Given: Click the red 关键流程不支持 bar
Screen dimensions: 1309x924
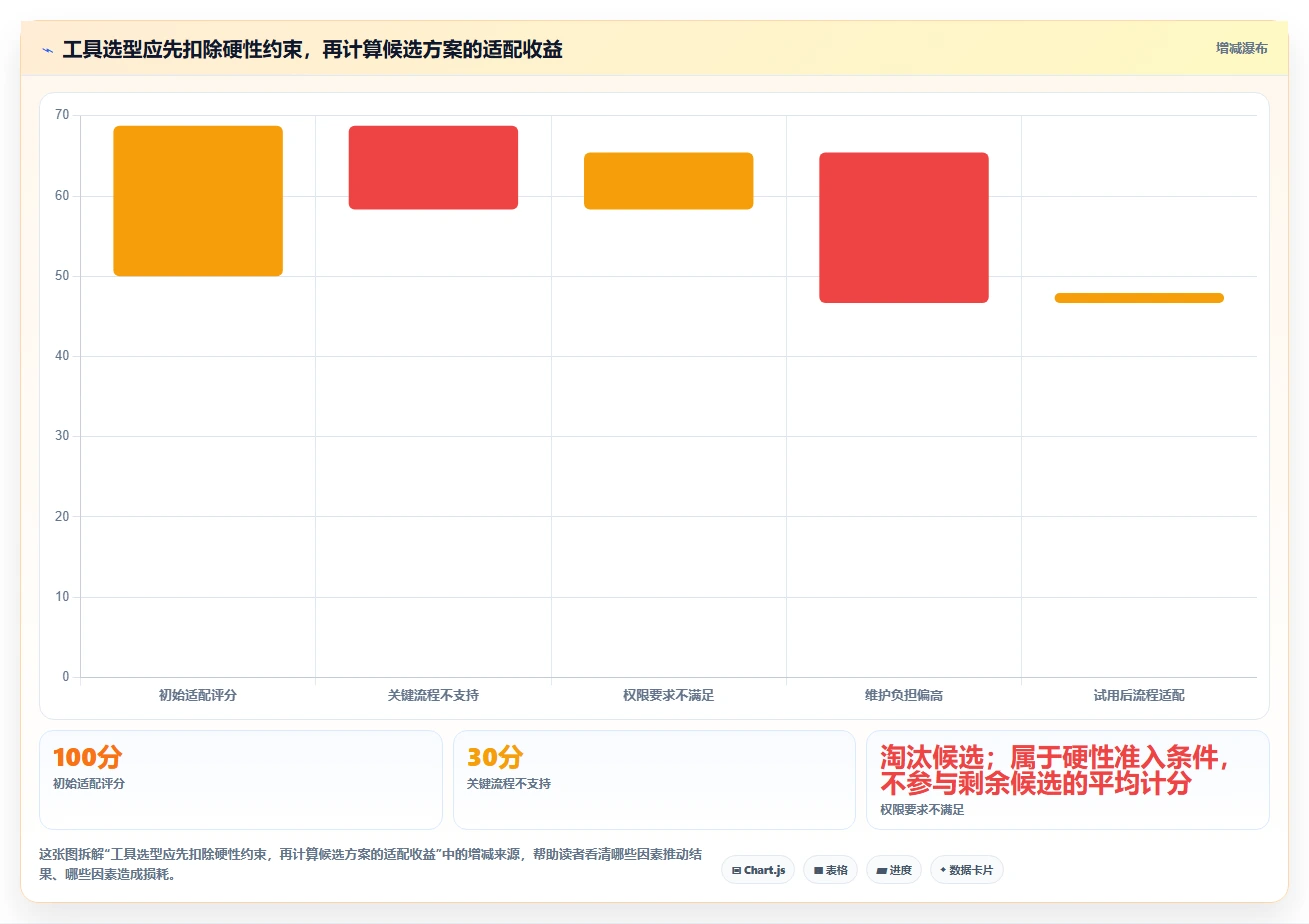Looking at the screenshot, I should click(x=433, y=168).
